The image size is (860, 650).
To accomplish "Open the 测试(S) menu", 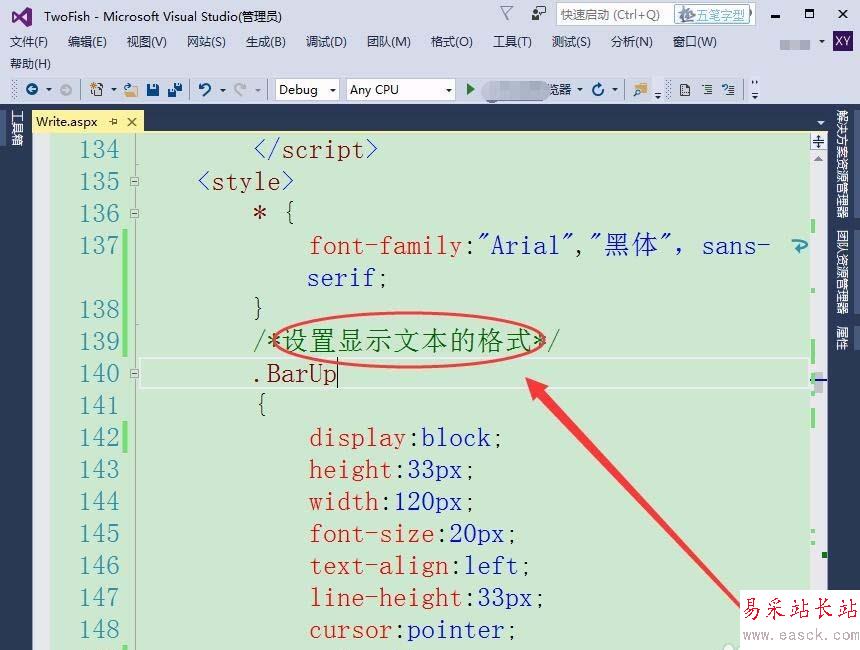I will 571,42.
